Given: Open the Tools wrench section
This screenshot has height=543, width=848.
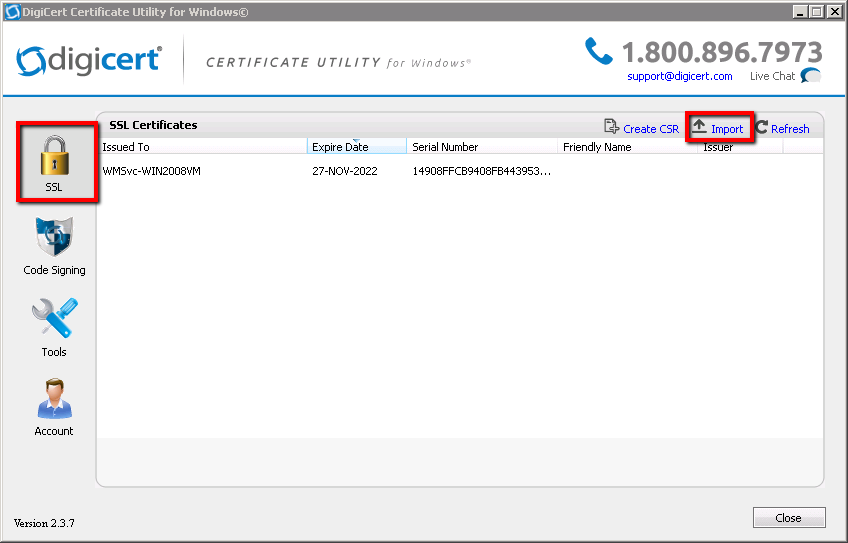Looking at the screenshot, I should 54,322.
